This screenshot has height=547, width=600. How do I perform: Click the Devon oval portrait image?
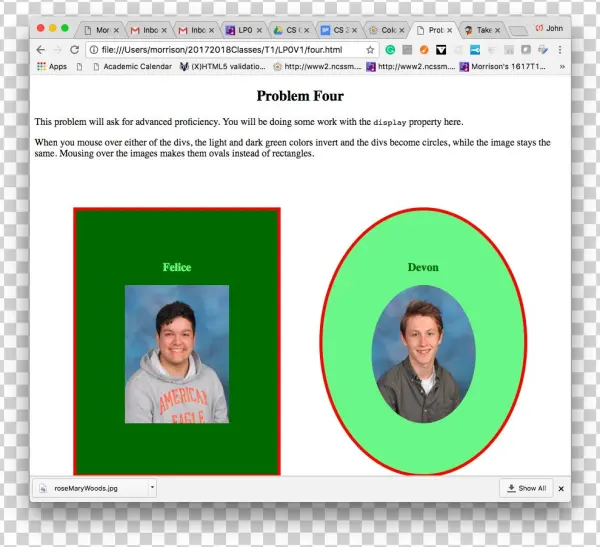pos(423,354)
